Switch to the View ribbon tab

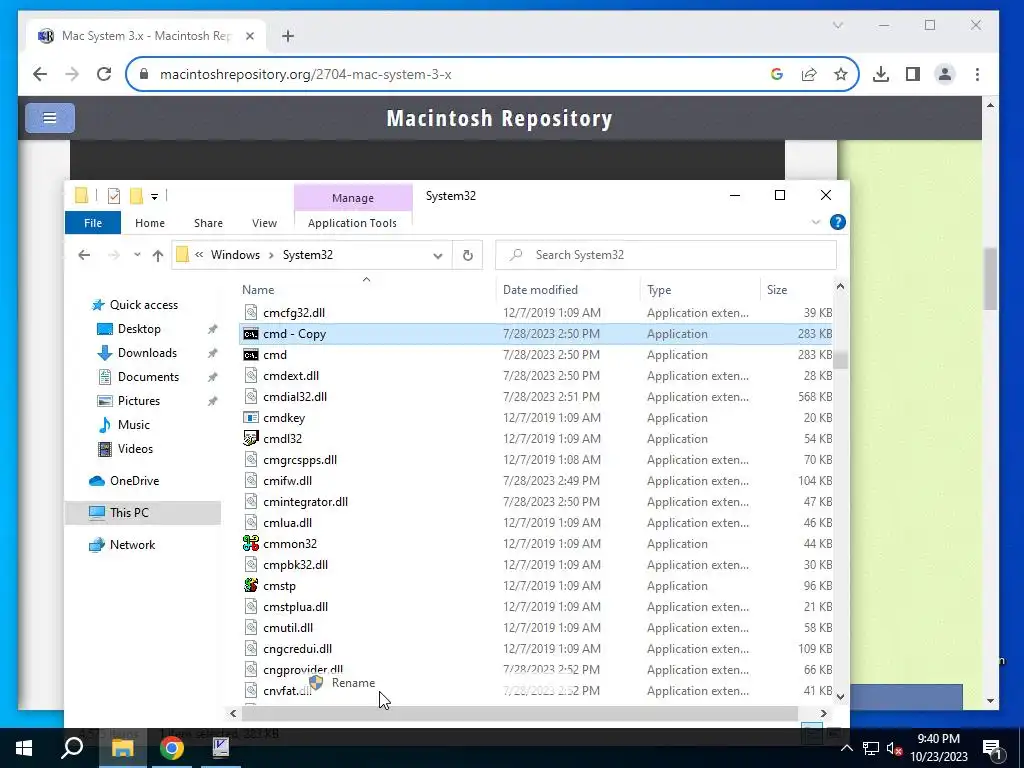click(x=264, y=223)
